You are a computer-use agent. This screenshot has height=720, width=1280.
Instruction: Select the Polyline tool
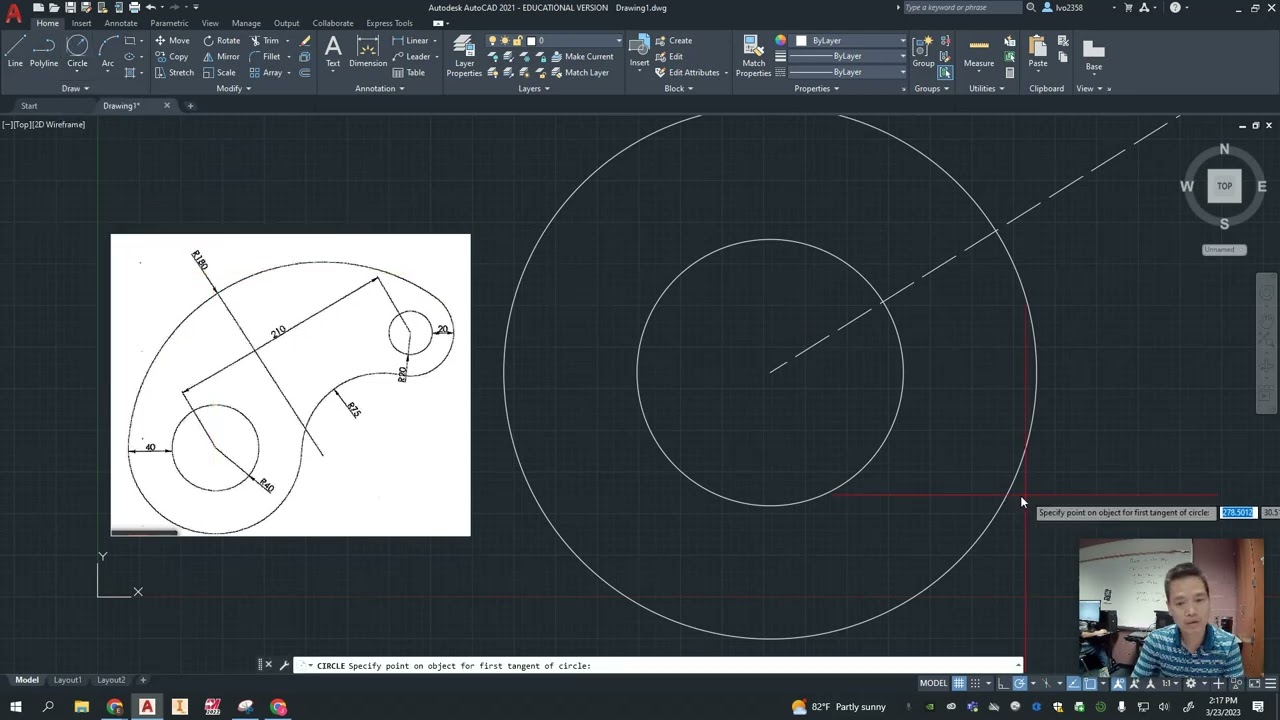pos(44,52)
